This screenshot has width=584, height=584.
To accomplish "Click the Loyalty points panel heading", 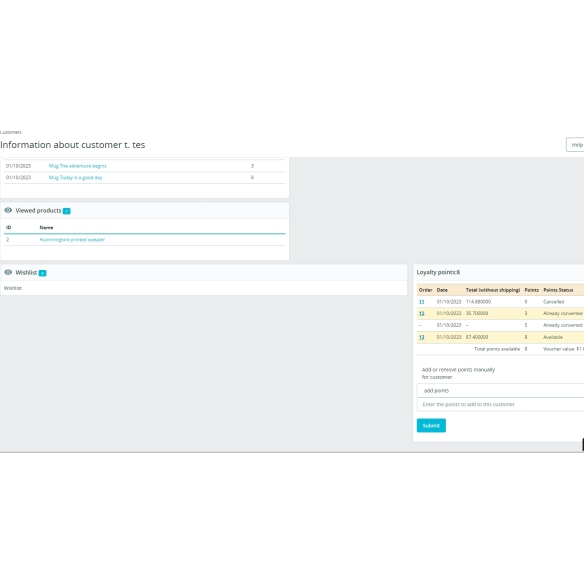I will pyautogui.click(x=438, y=273).
